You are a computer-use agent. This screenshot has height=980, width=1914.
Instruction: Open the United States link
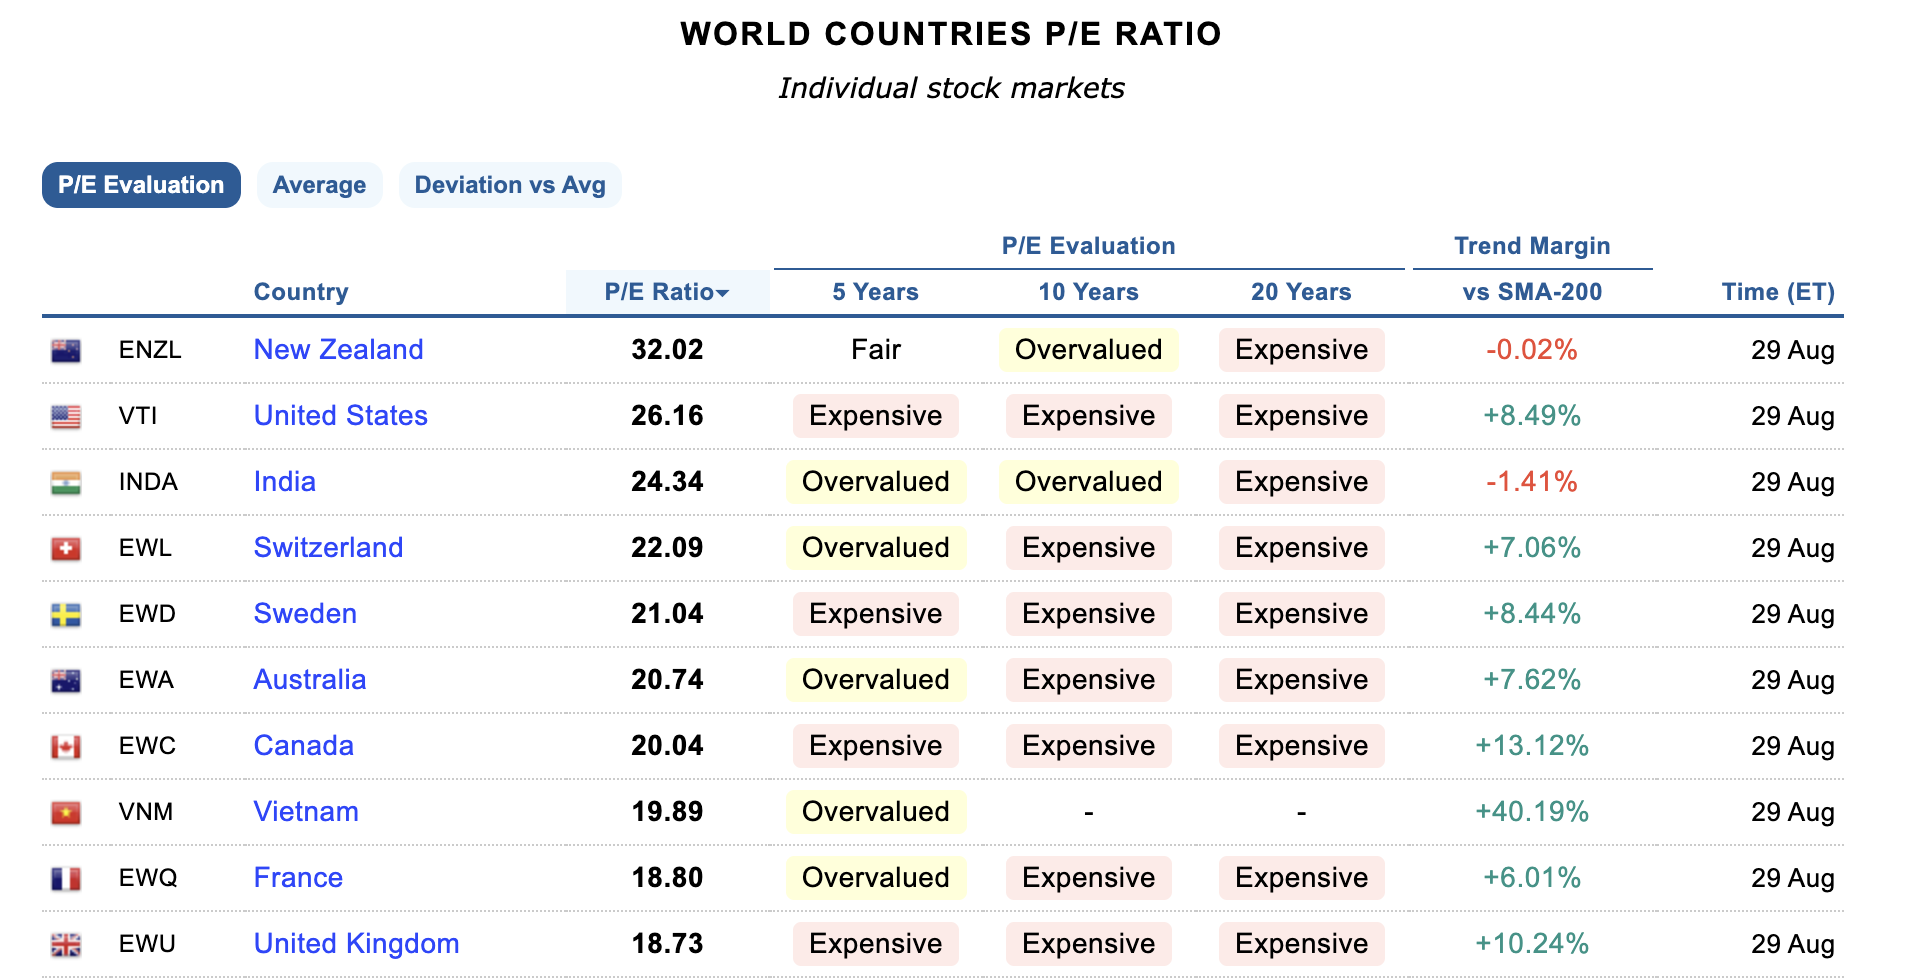[x=340, y=416]
